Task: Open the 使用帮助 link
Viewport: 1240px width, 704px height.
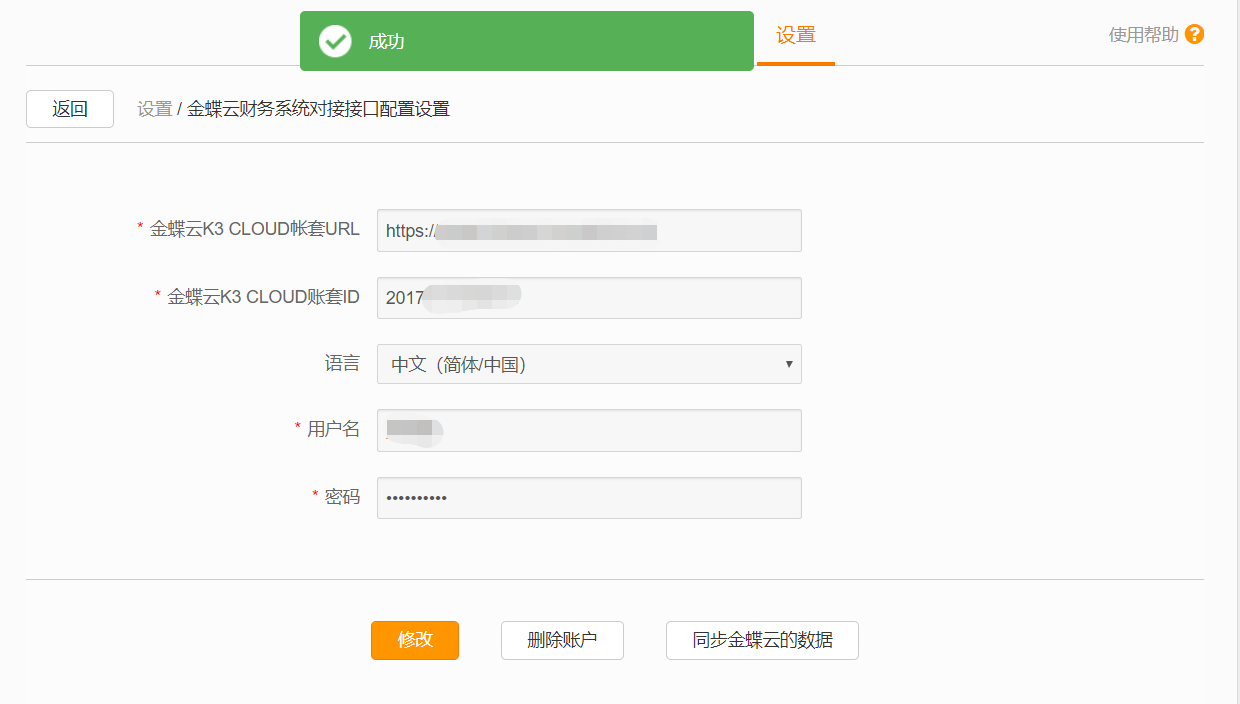Action: [1144, 35]
